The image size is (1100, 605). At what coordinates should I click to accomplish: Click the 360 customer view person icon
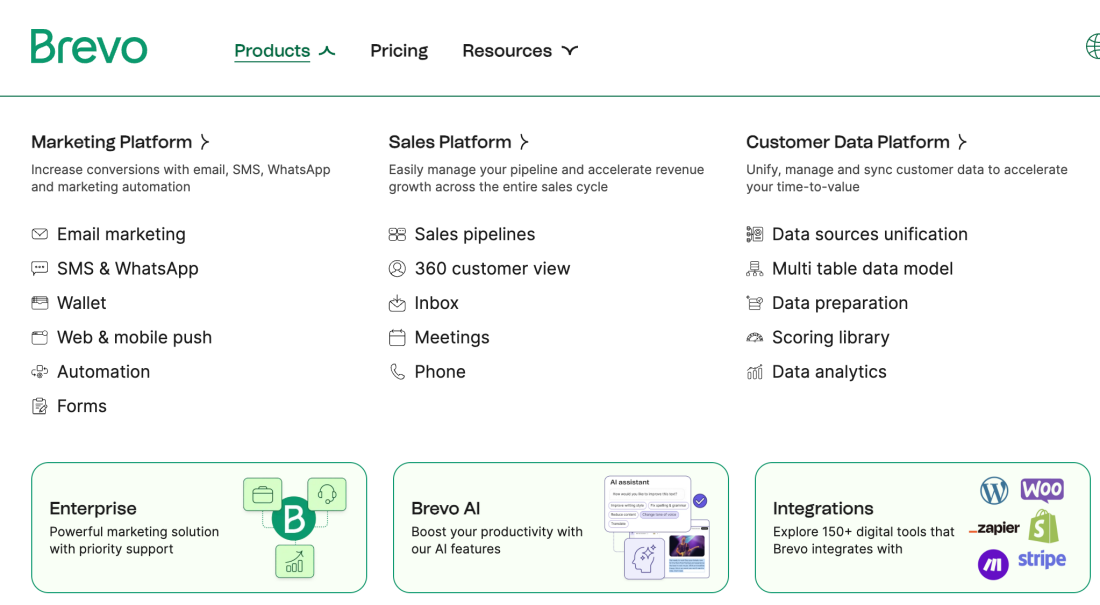397,268
